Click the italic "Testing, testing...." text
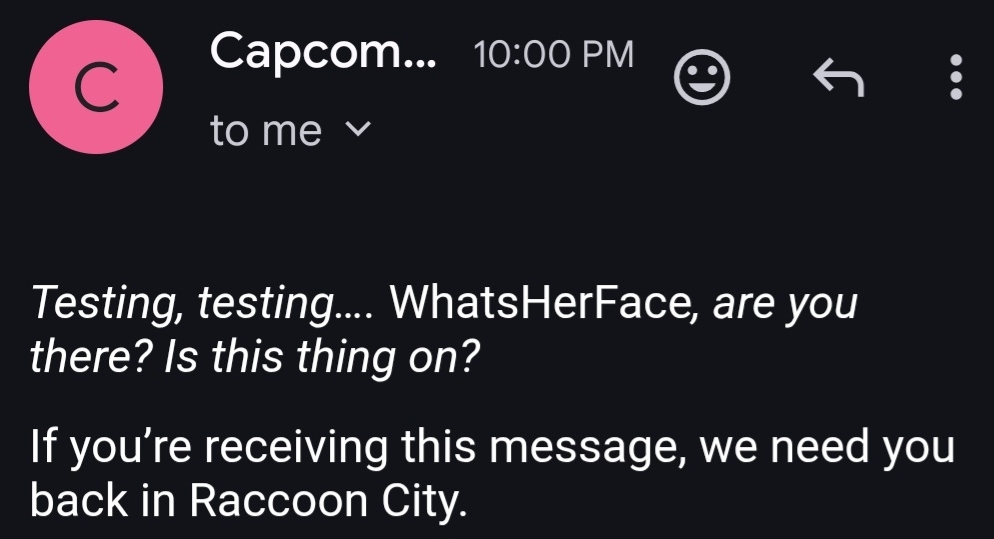The height and width of the screenshot is (539, 994). click(202, 304)
